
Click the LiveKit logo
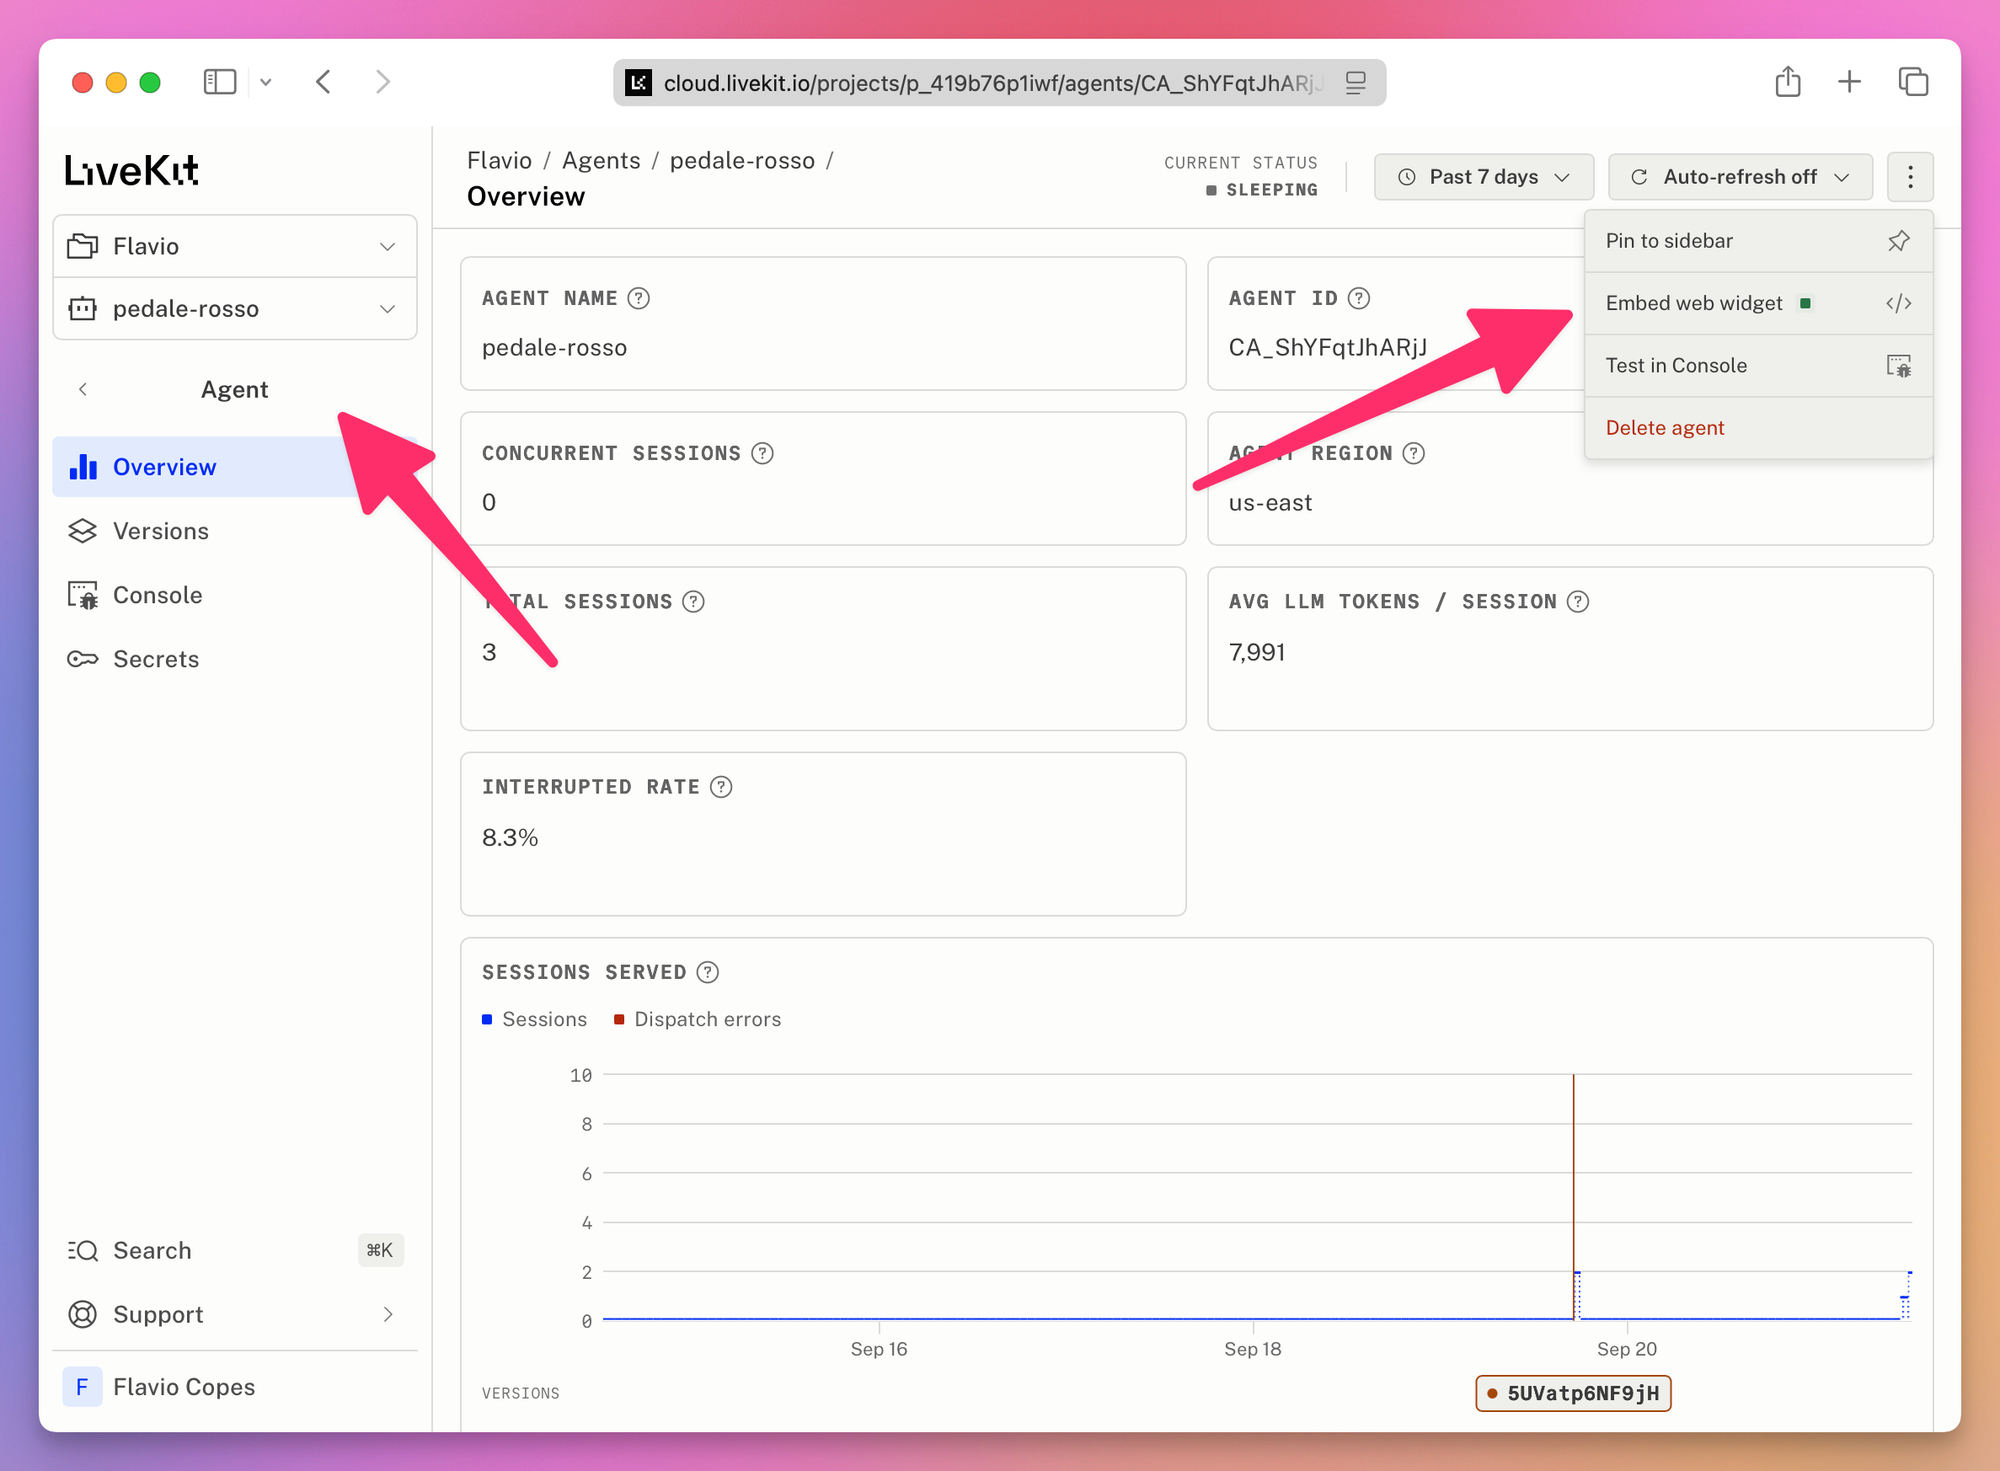tap(131, 170)
